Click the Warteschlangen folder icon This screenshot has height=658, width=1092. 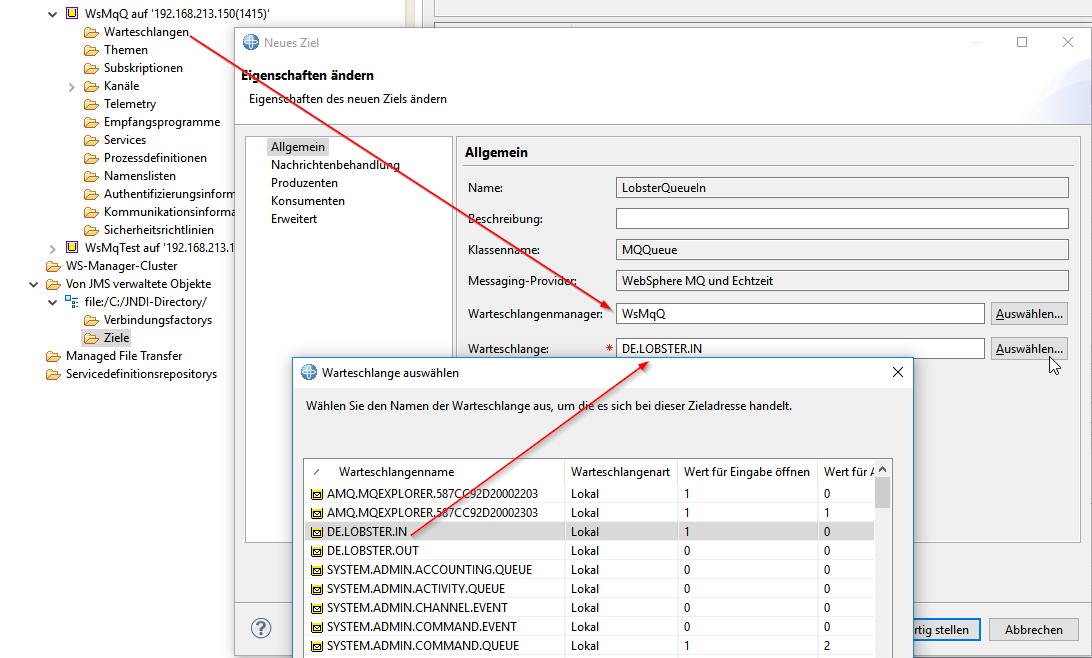point(91,32)
